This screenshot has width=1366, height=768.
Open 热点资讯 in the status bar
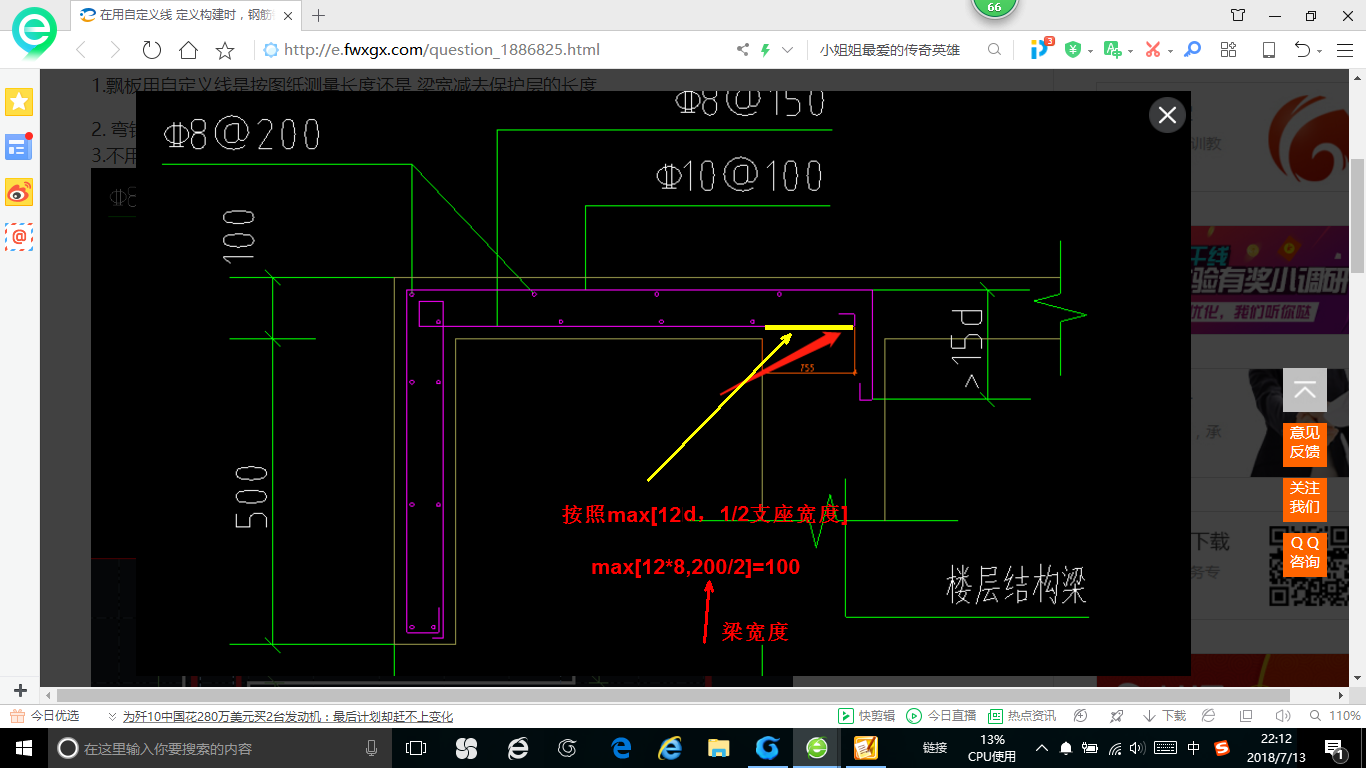(1022, 716)
